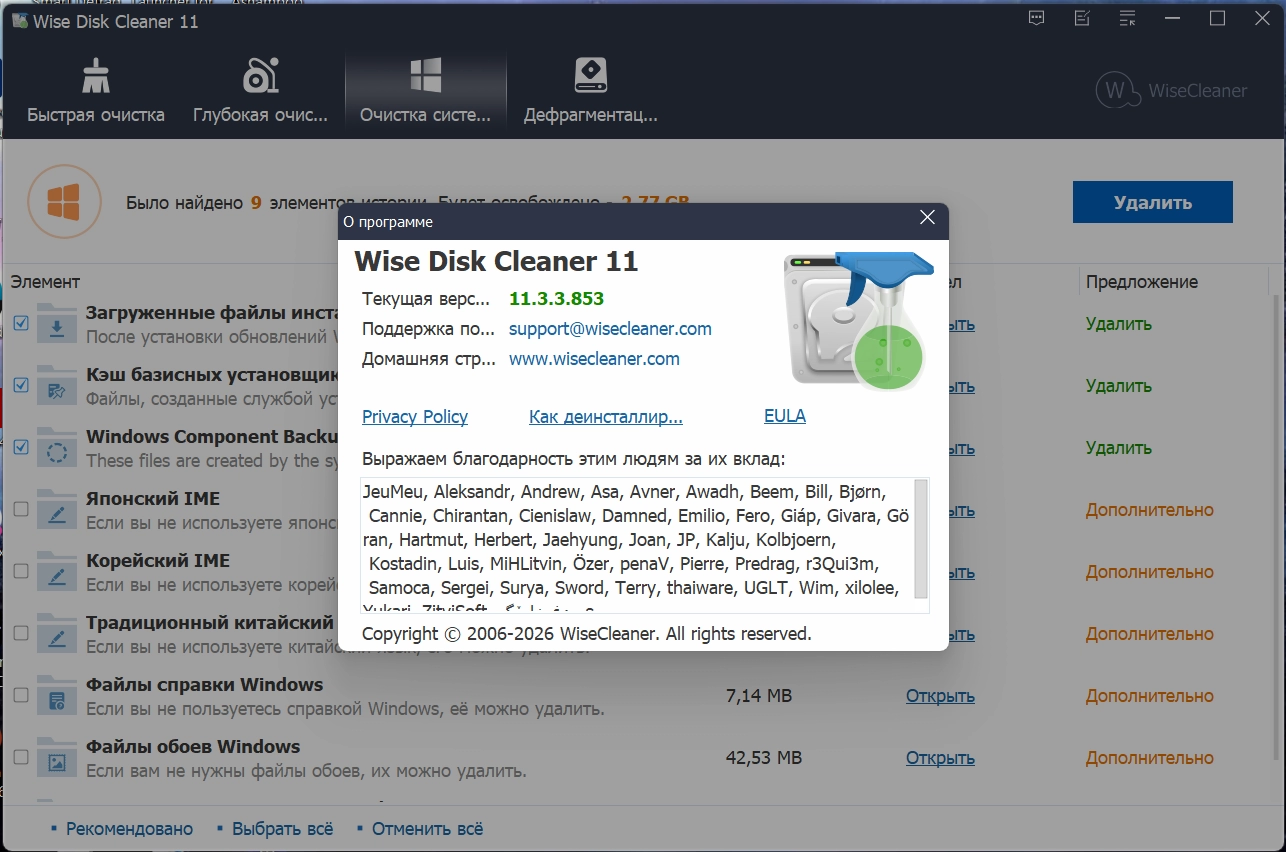
Task: Open the main menu list icon
Action: 1128,18
